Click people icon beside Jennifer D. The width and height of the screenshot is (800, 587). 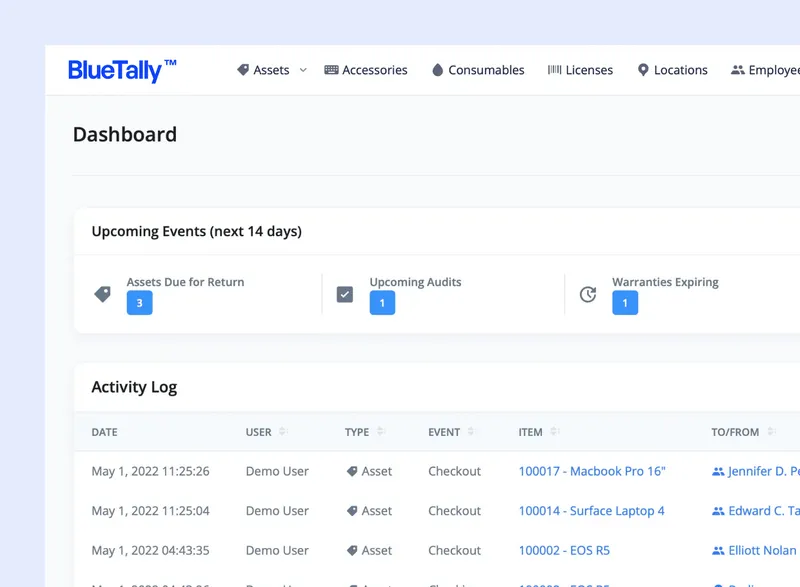coord(718,472)
